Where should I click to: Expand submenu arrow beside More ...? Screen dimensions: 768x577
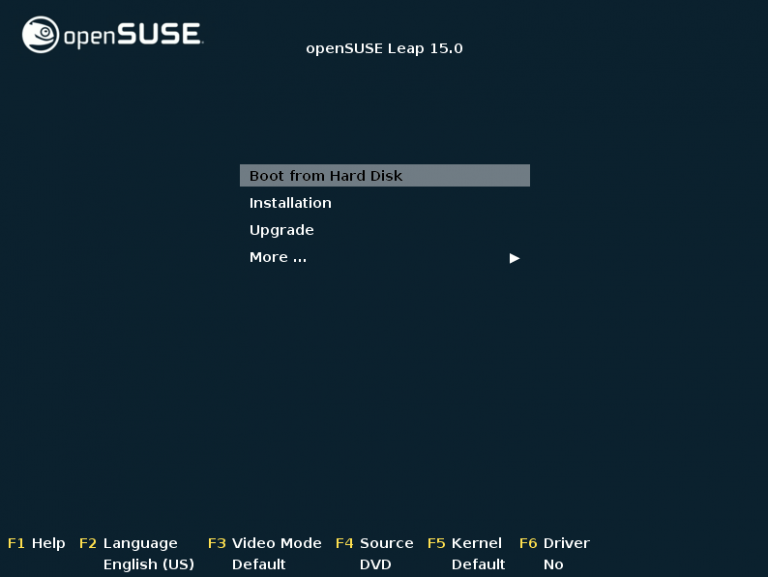514,258
